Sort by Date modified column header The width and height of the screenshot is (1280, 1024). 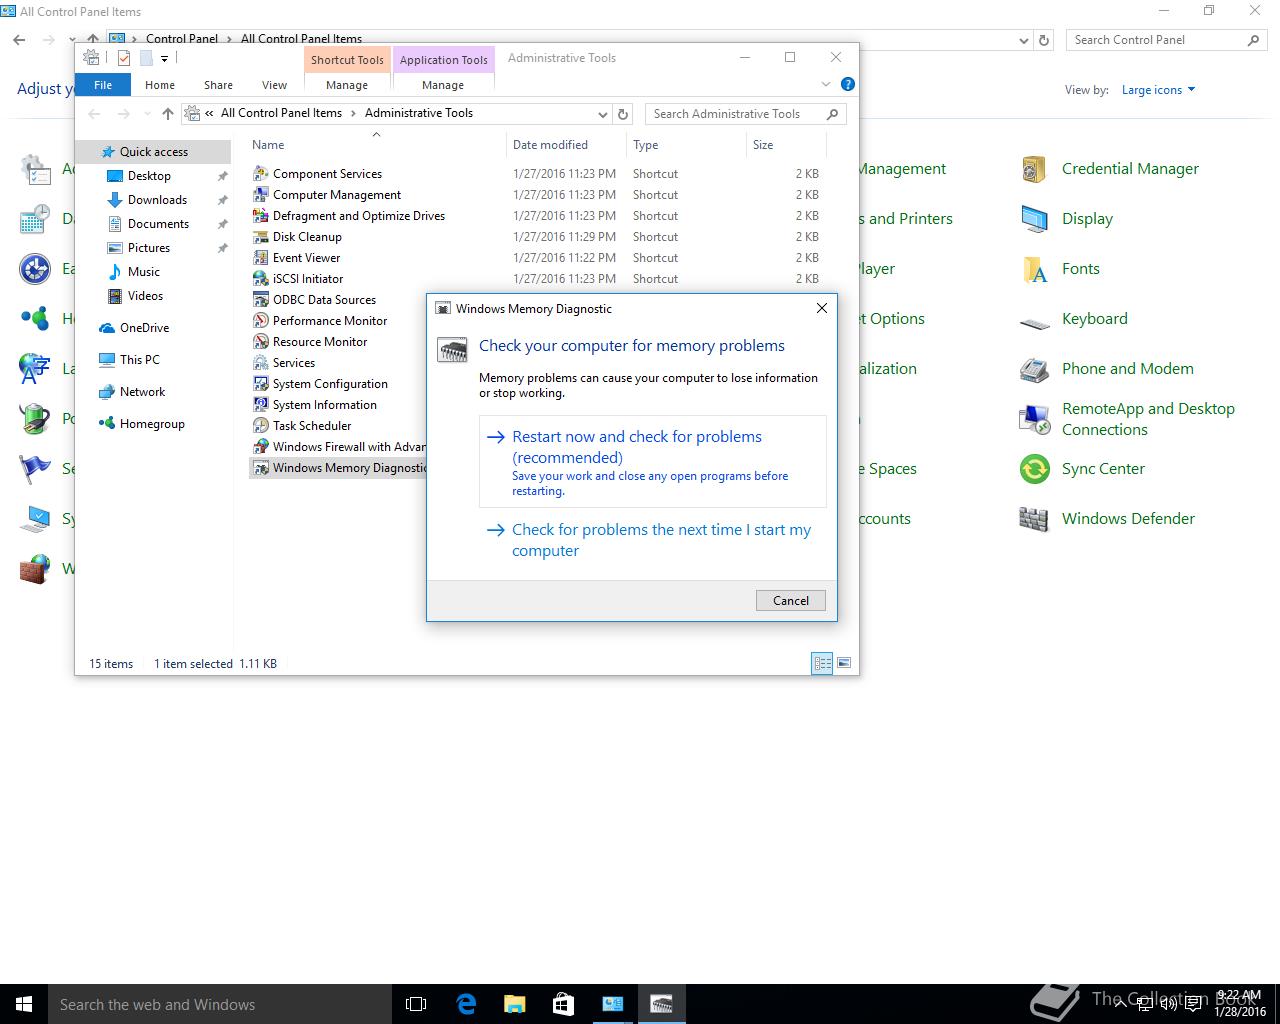tap(566, 145)
